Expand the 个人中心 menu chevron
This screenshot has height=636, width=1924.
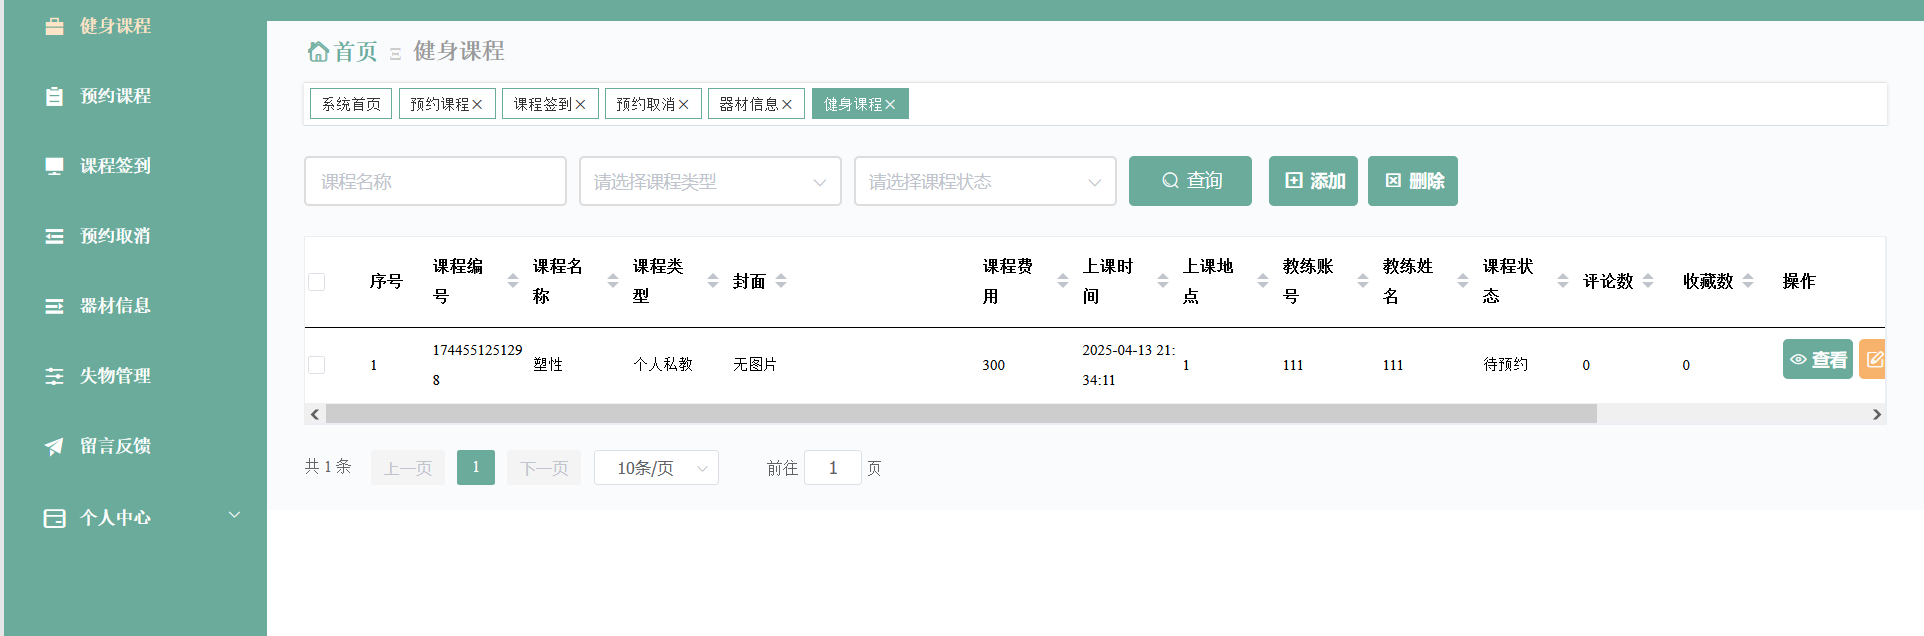235,515
